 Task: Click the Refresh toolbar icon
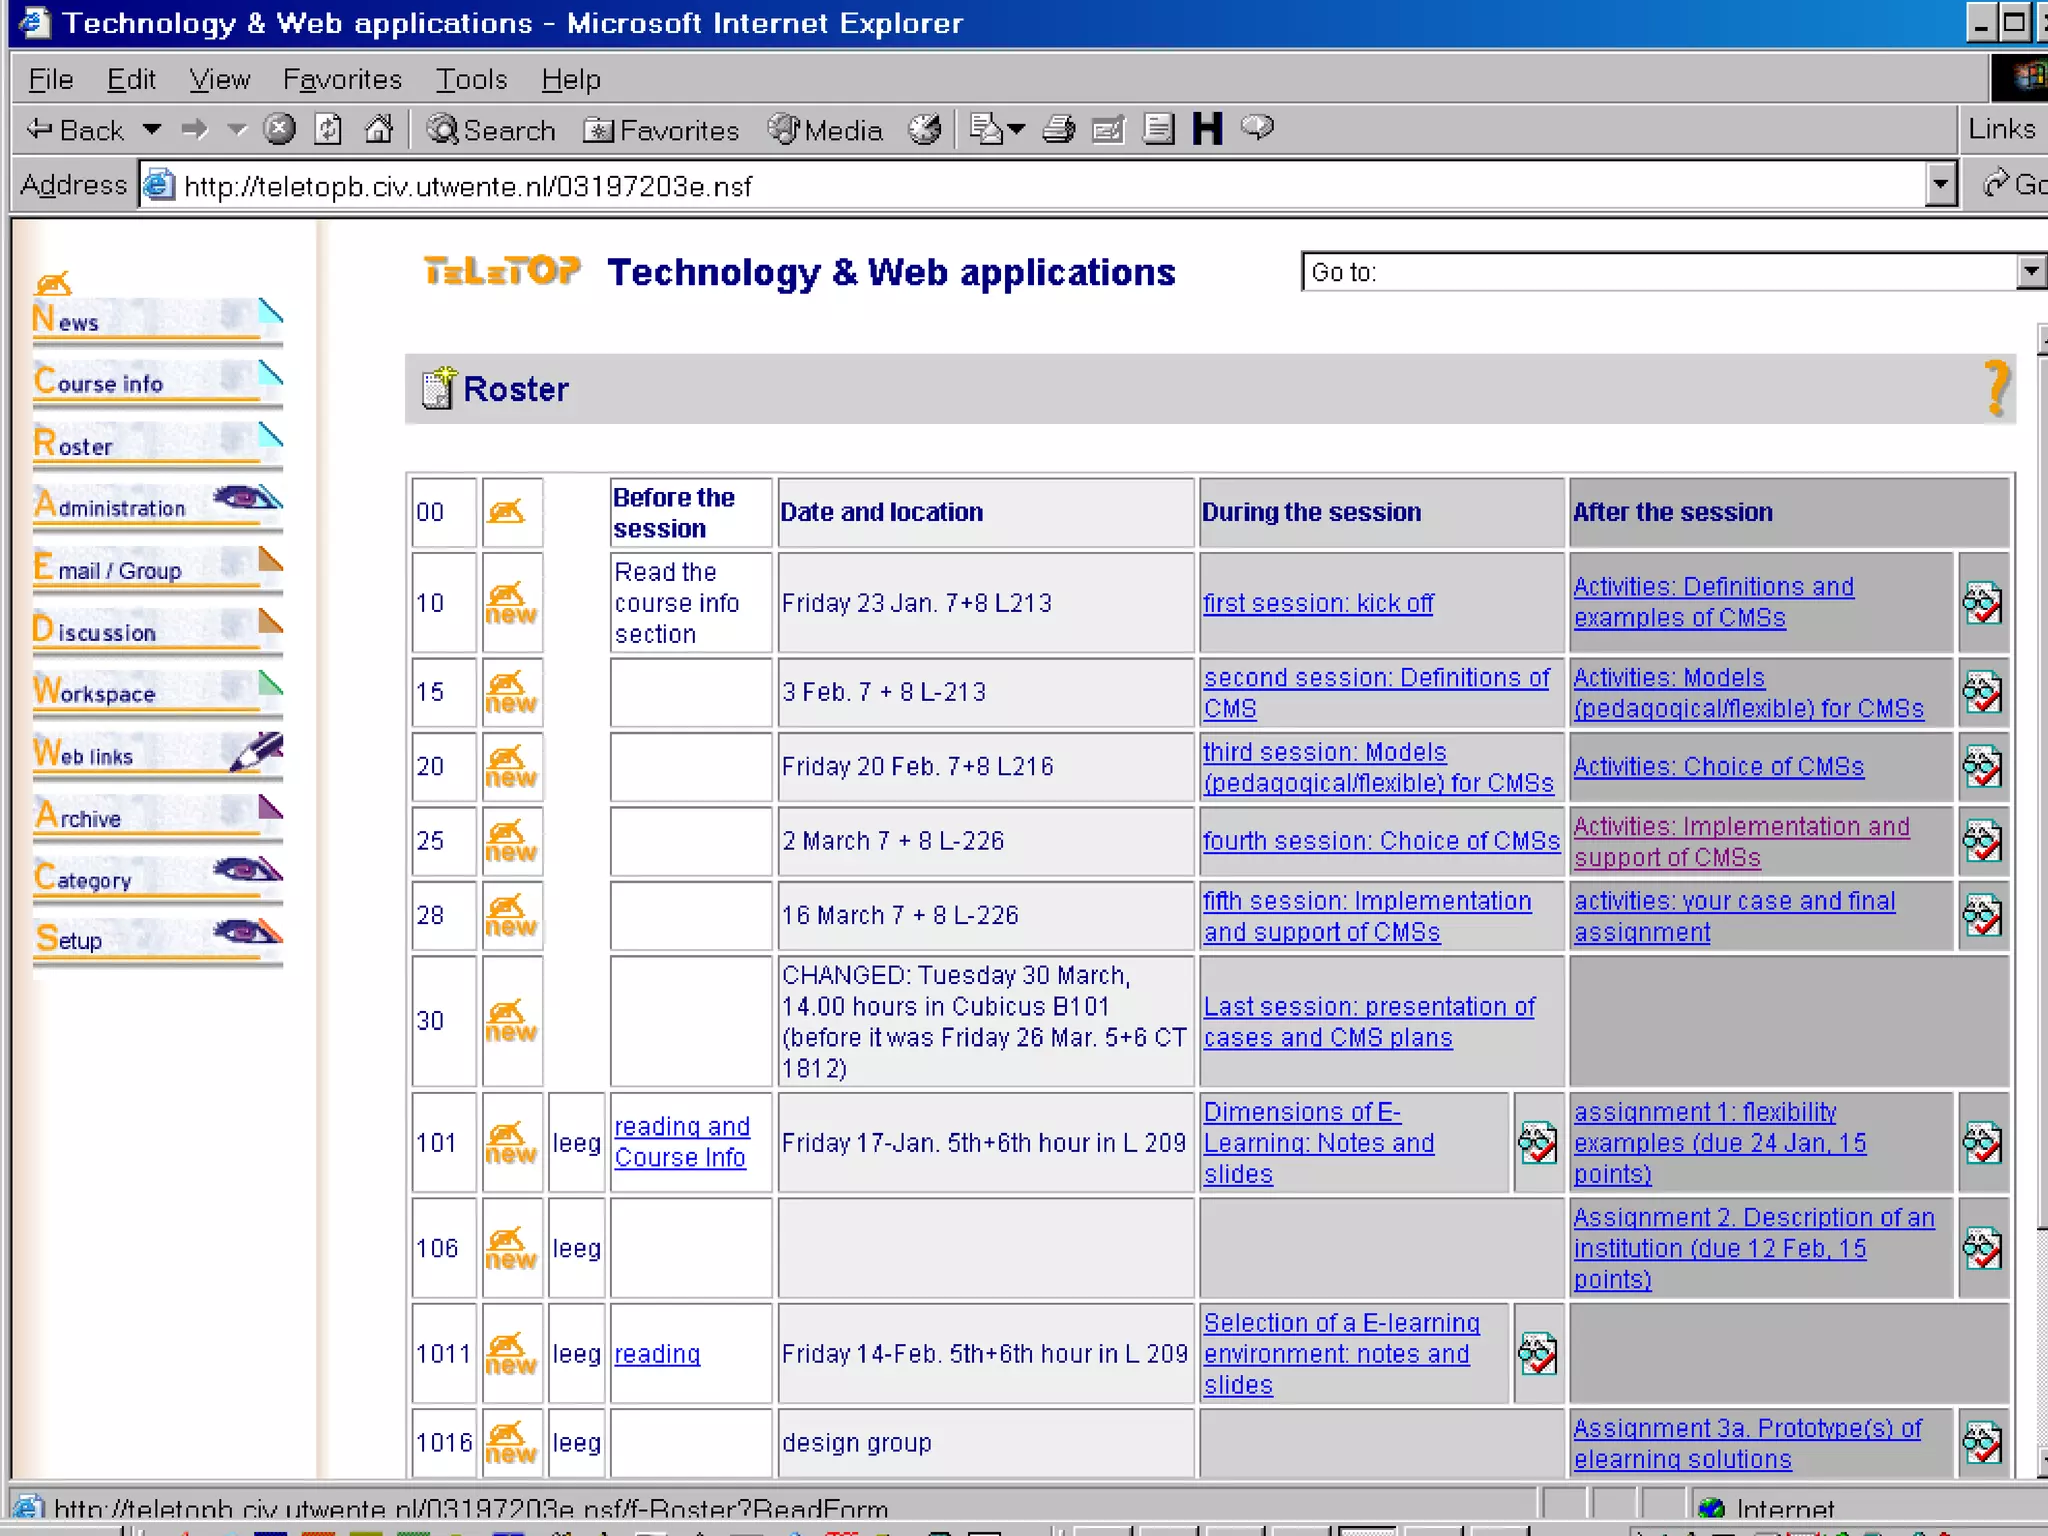328,129
